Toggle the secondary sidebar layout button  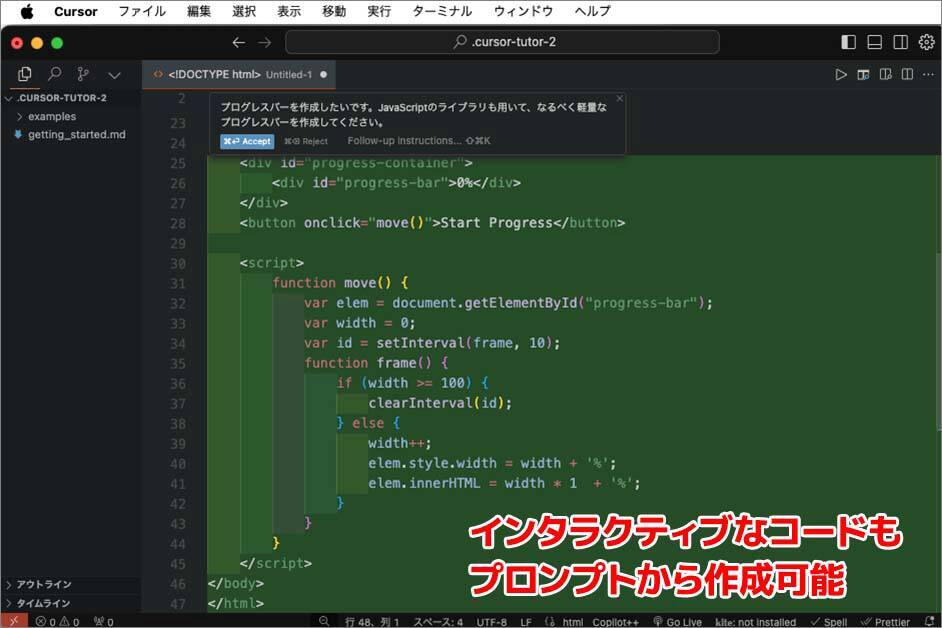point(900,42)
